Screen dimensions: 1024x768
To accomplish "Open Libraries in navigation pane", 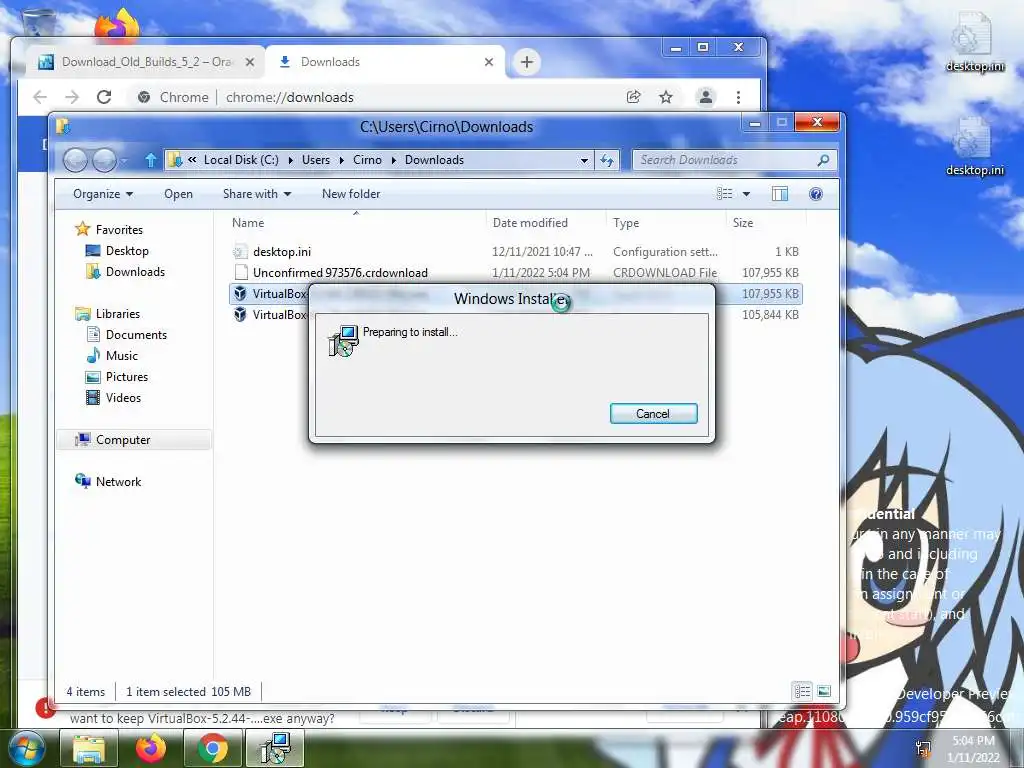I will point(118,313).
